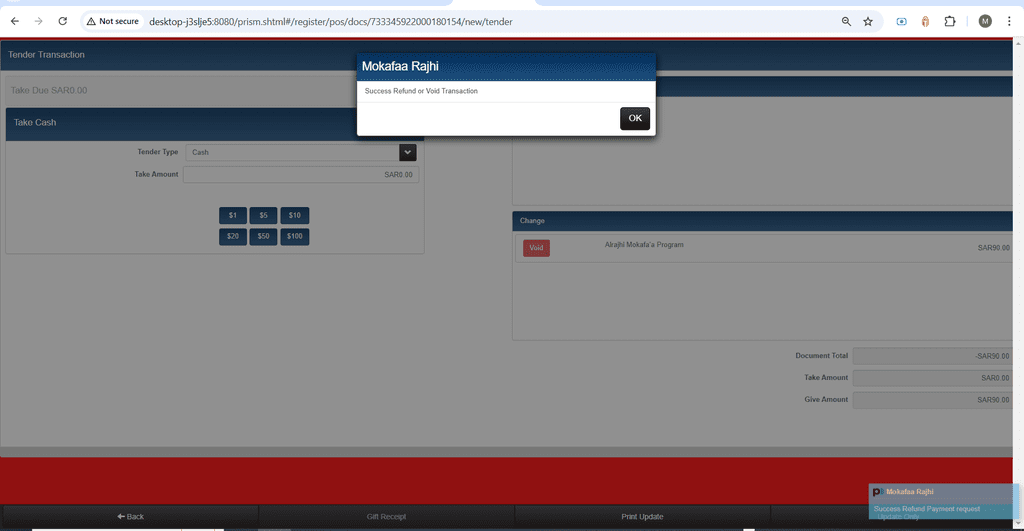Go back with the browser back arrow
1024x531 pixels.
[x=14, y=22]
